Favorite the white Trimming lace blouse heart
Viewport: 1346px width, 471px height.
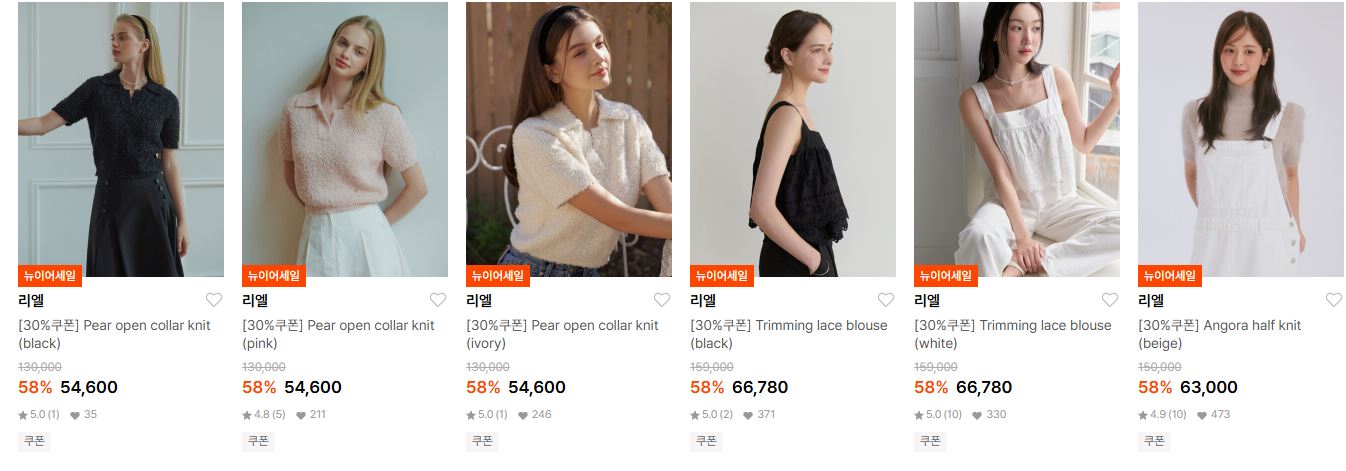[x=1110, y=300]
